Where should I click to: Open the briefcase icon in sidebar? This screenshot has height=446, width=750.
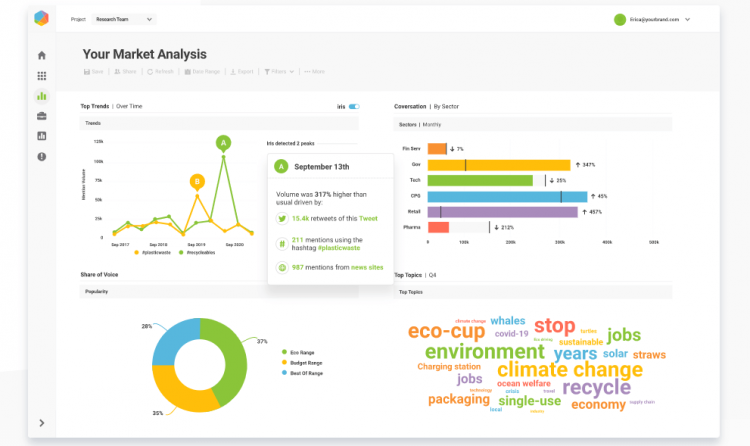[x=41, y=116]
